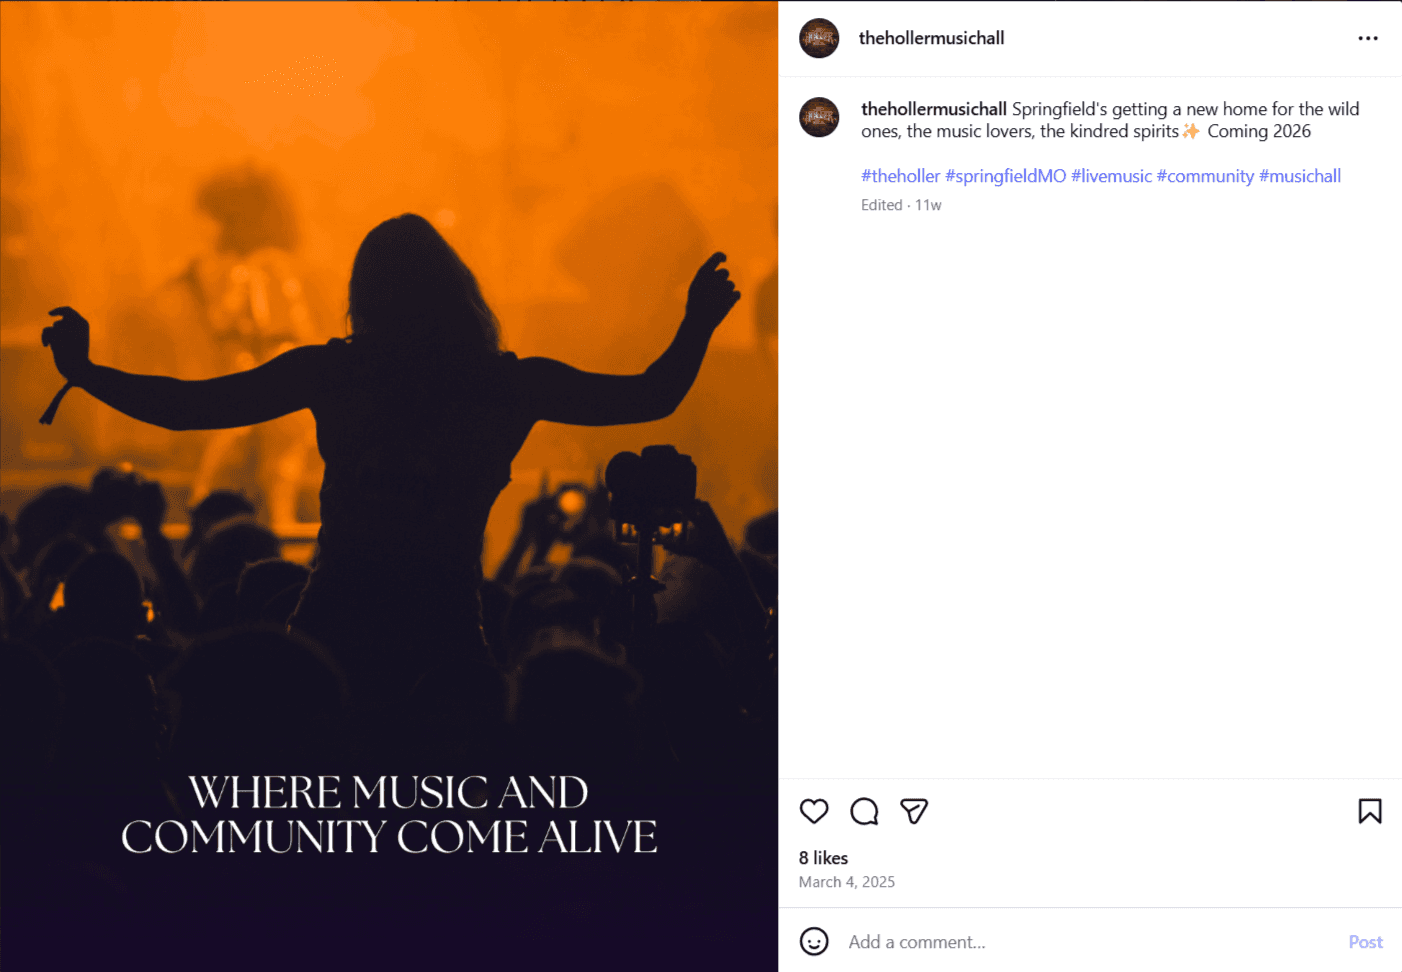Open the #livemusic hashtag
This screenshot has height=972, width=1402.
[x=1111, y=176]
